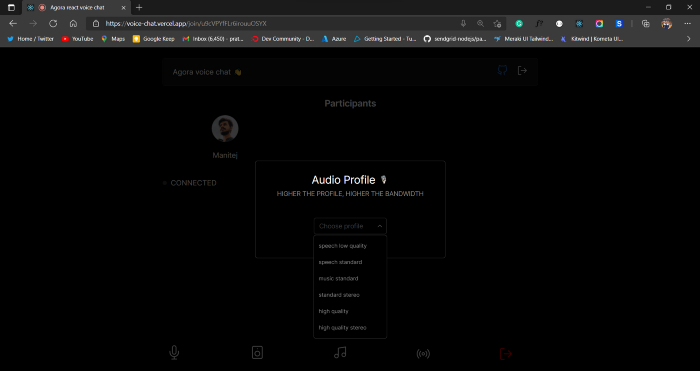Open the Kitwind Kometa UI bookmark
700x371 pixels.
pos(592,39)
